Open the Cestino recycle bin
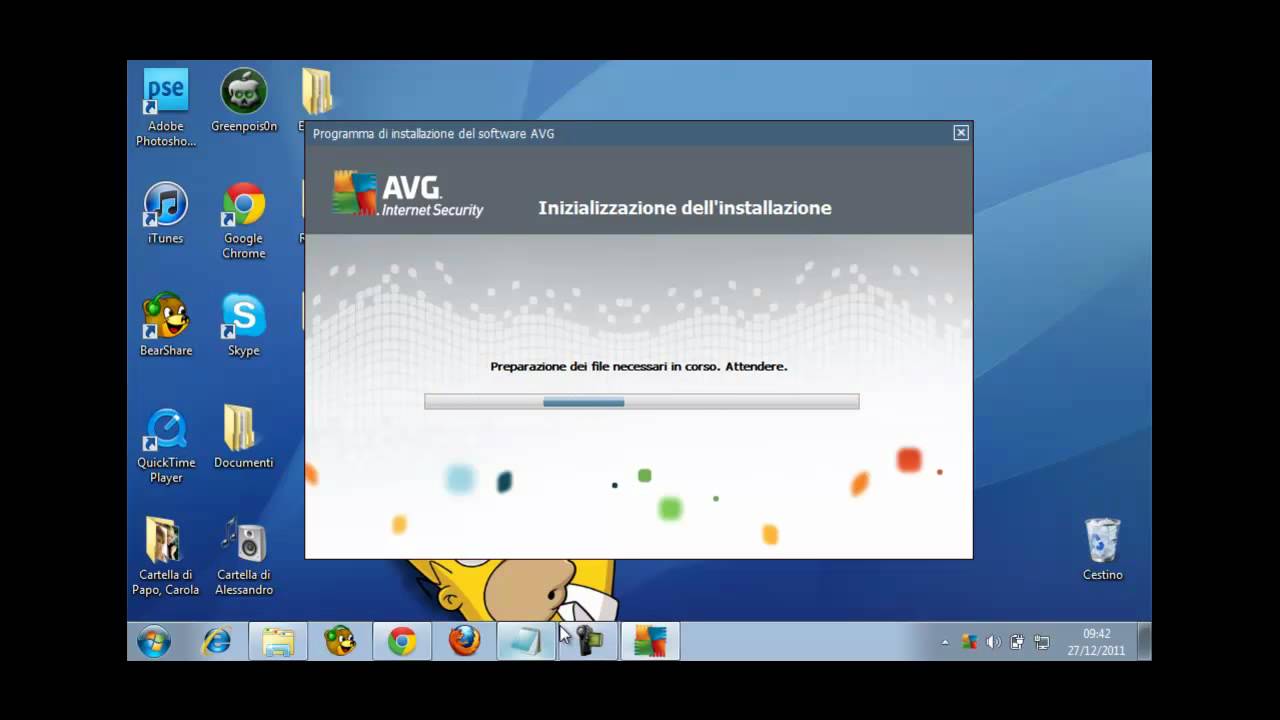The image size is (1280, 720). pos(1103,549)
